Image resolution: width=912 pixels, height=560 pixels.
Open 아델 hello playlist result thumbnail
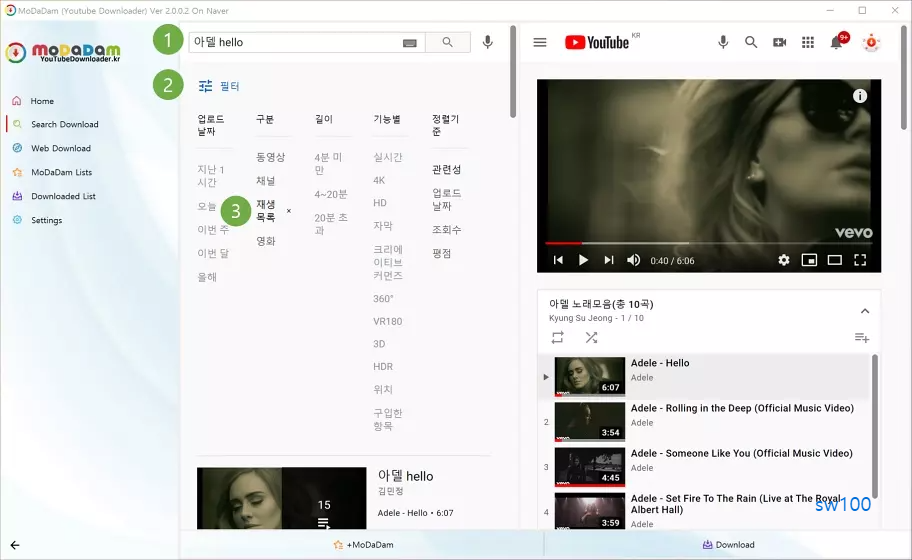[282, 498]
